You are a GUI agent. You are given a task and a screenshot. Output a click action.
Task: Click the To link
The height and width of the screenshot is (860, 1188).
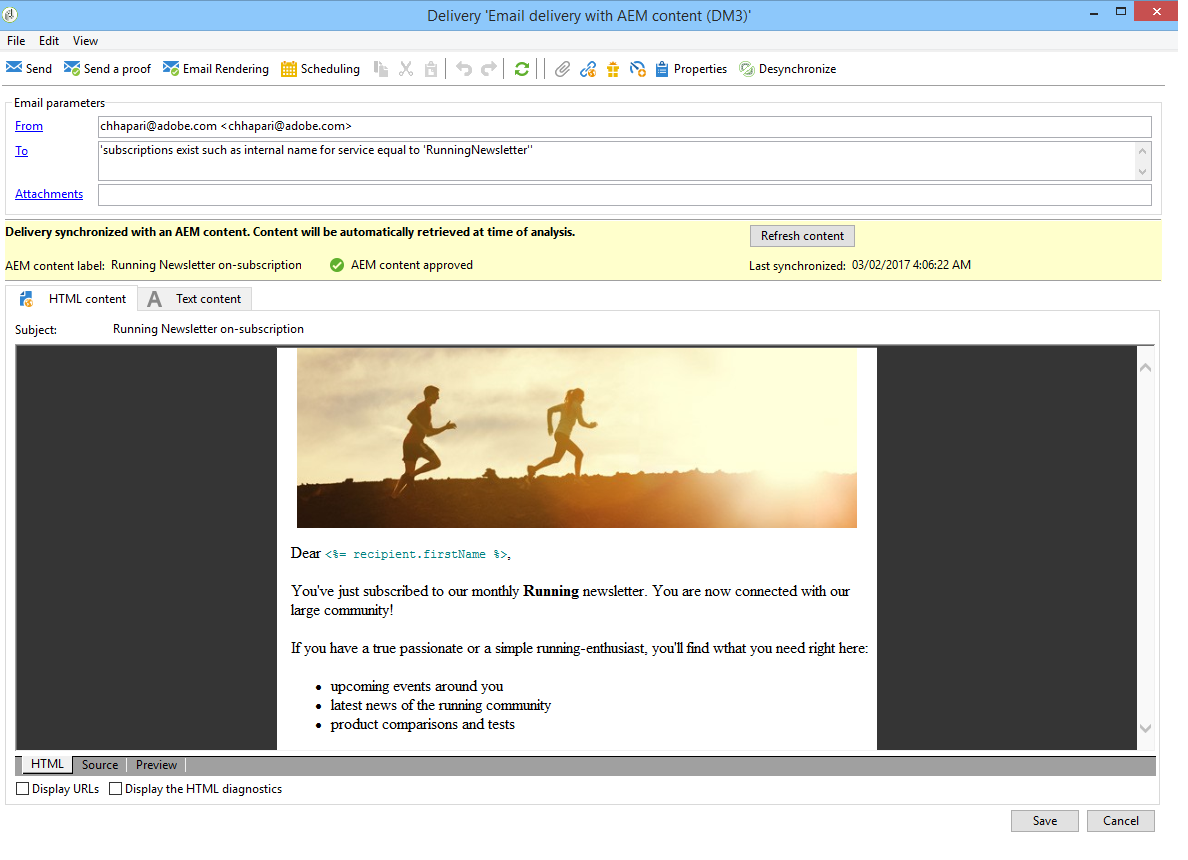(21, 151)
